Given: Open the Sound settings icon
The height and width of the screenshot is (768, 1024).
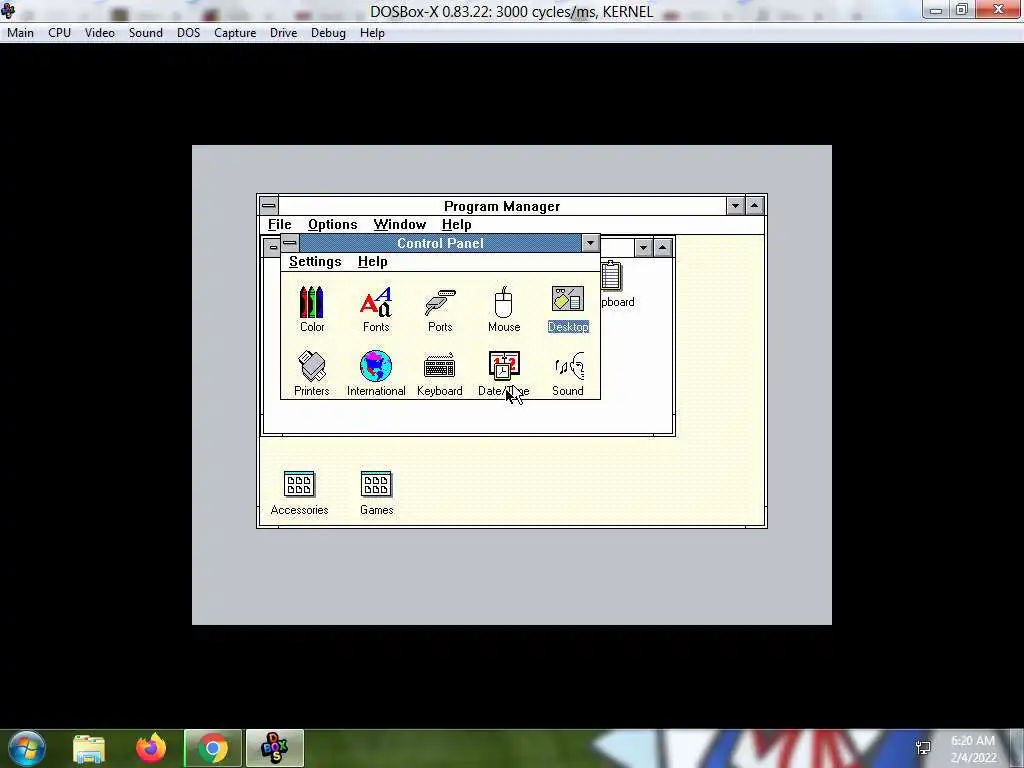Looking at the screenshot, I should pos(568,374).
